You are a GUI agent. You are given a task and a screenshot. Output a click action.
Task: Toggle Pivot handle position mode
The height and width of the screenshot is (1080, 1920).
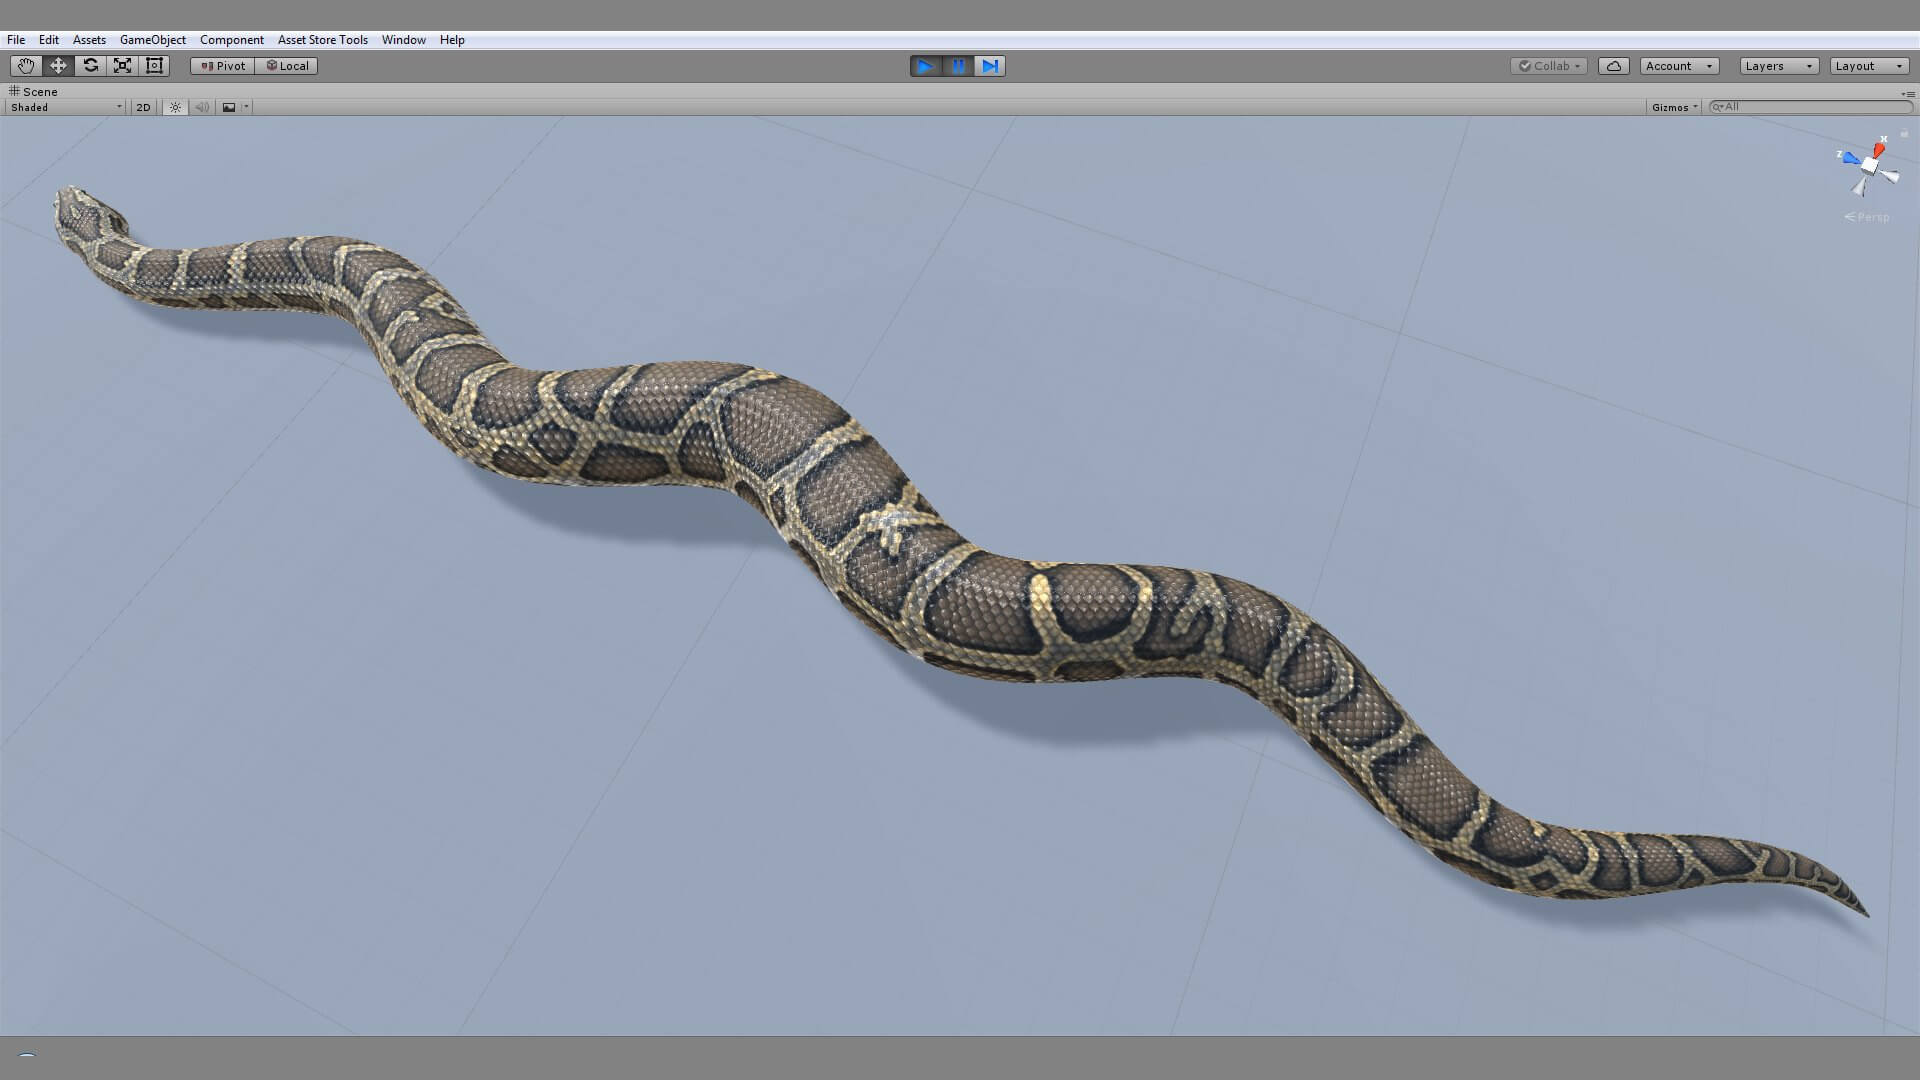tap(223, 66)
